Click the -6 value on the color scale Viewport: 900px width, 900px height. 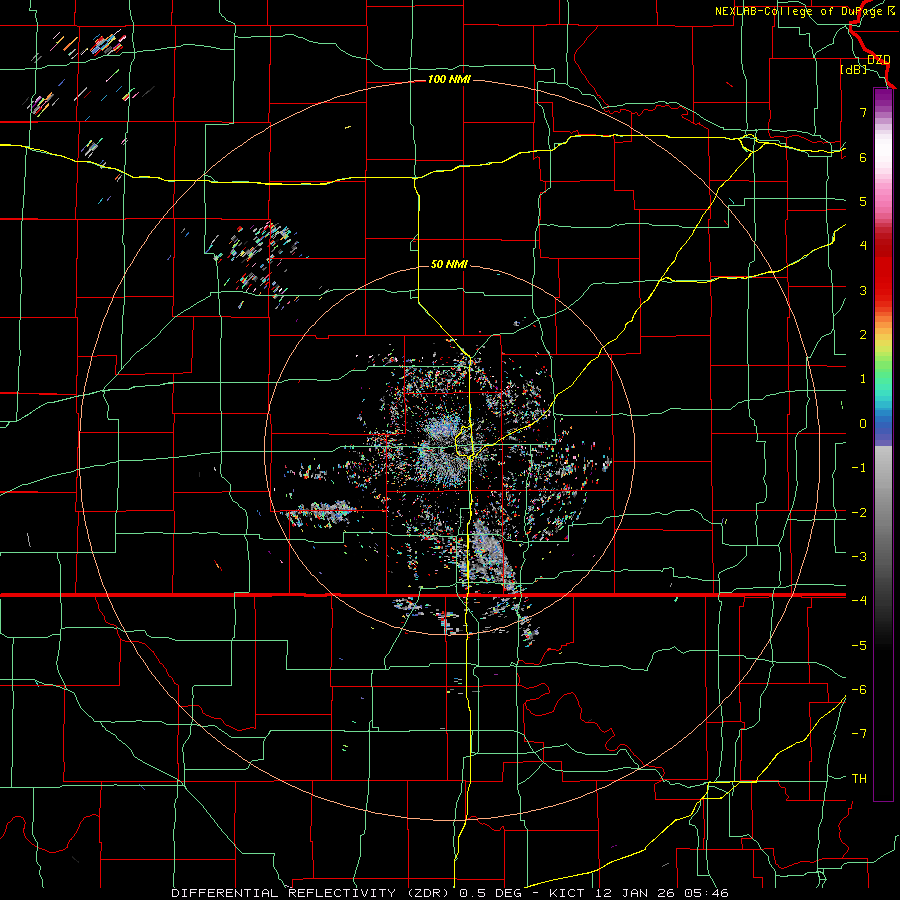[x=859, y=689]
